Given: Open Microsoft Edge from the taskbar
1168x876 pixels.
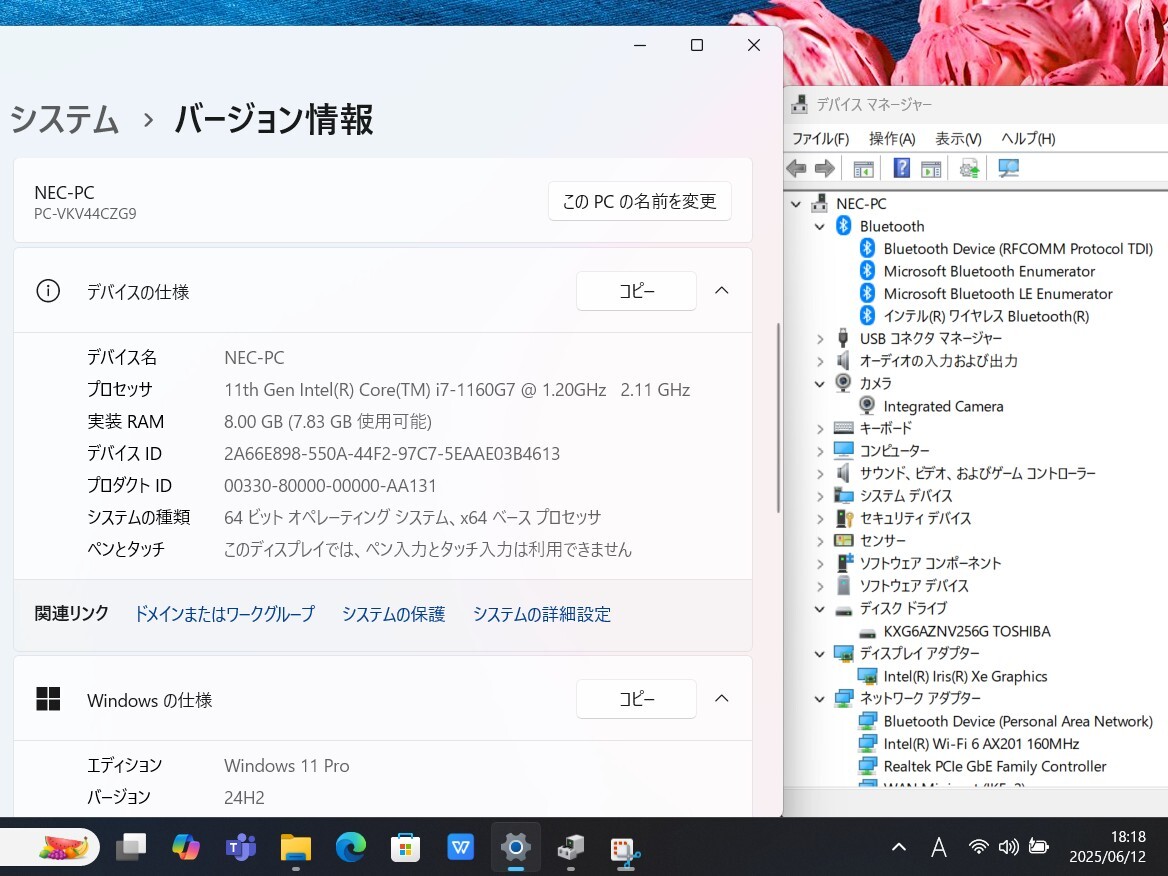Looking at the screenshot, I should click(x=350, y=848).
